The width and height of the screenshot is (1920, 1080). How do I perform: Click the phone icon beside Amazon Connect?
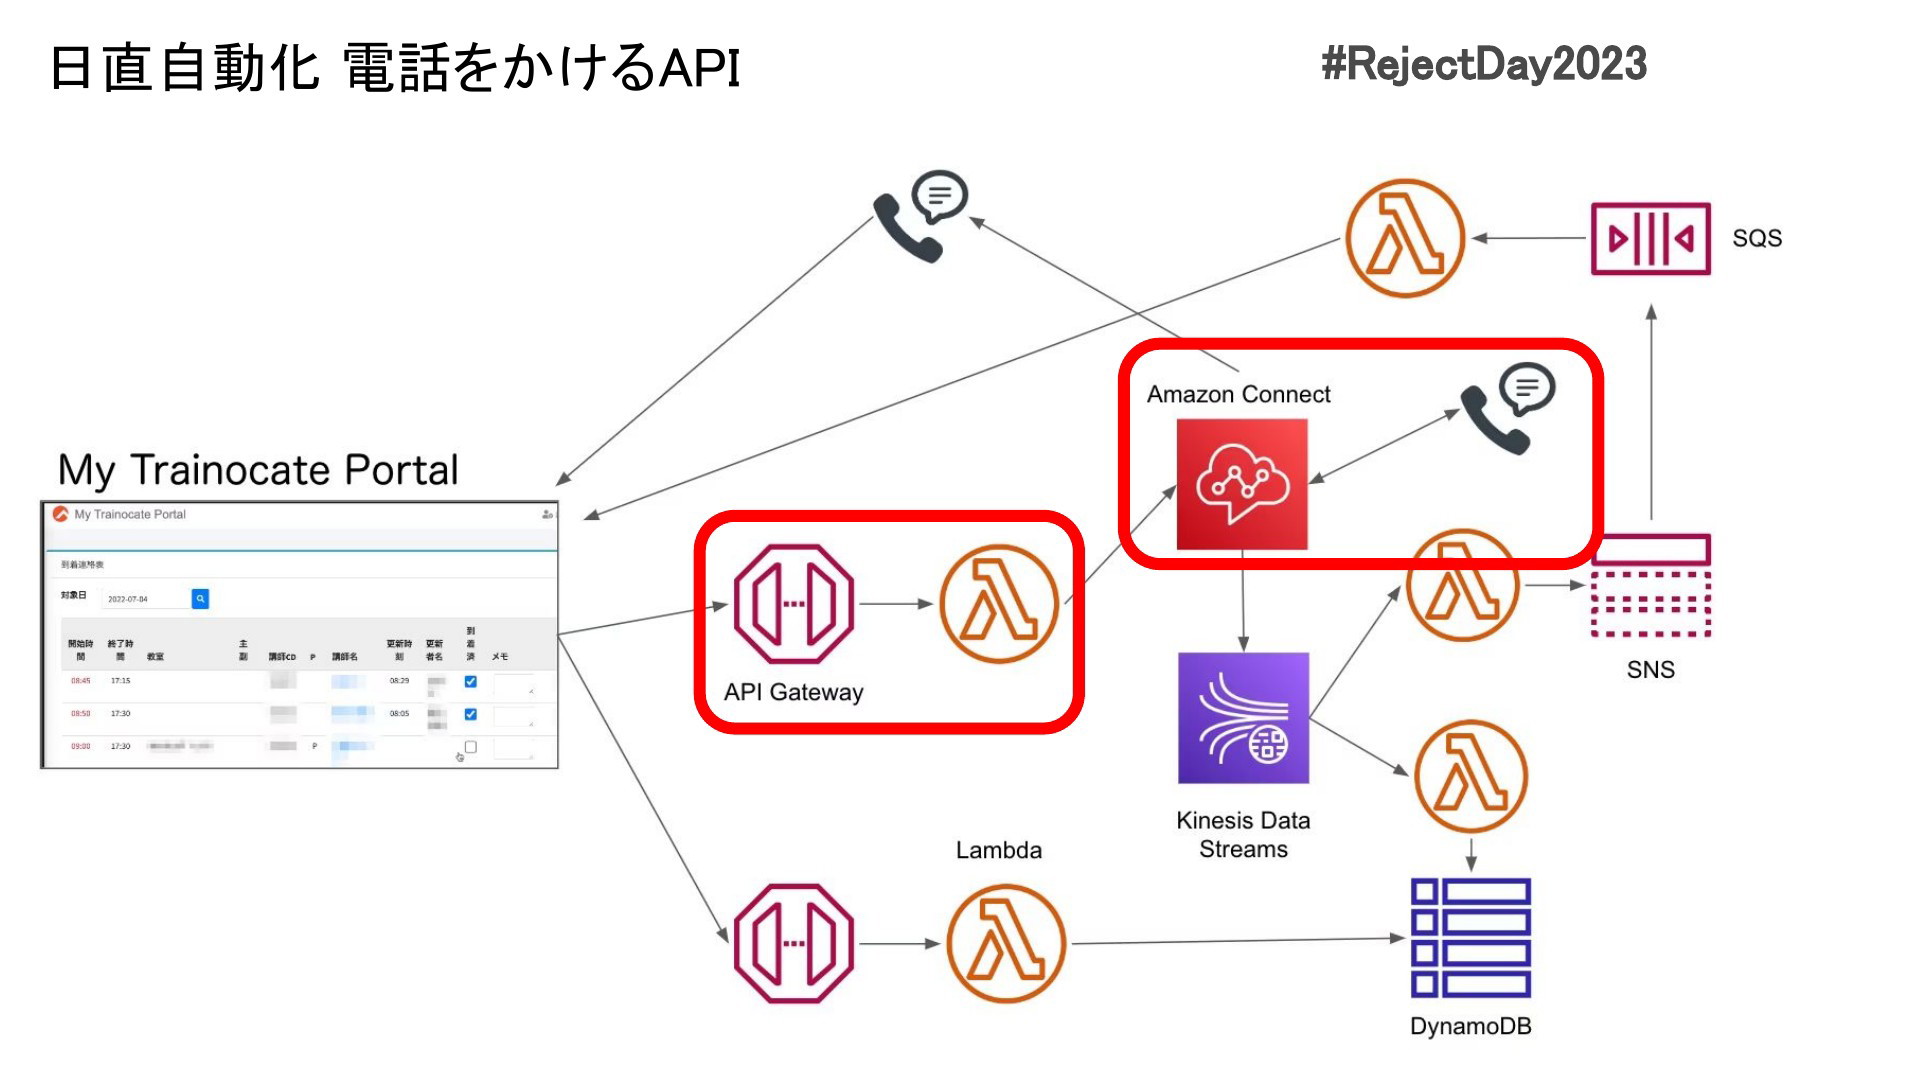click(x=1508, y=408)
